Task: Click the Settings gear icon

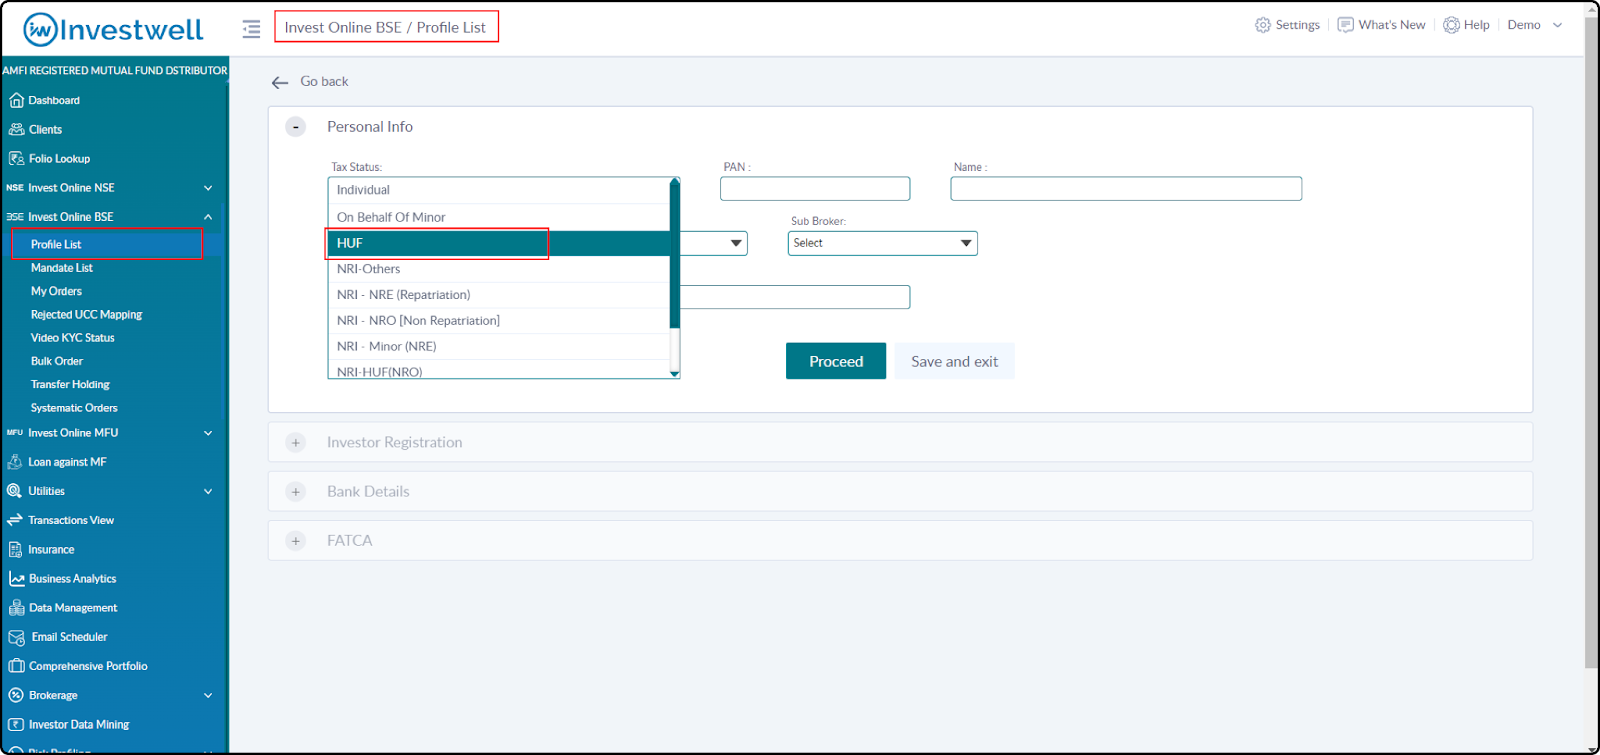Action: pyautogui.click(x=1263, y=25)
